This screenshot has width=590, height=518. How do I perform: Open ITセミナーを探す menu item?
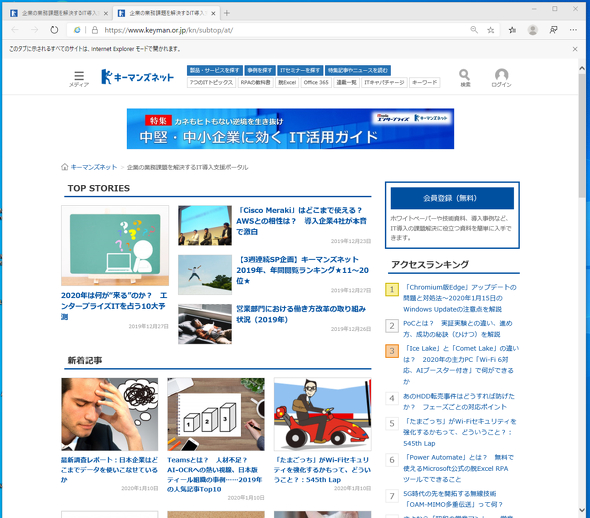pos(300,70)
